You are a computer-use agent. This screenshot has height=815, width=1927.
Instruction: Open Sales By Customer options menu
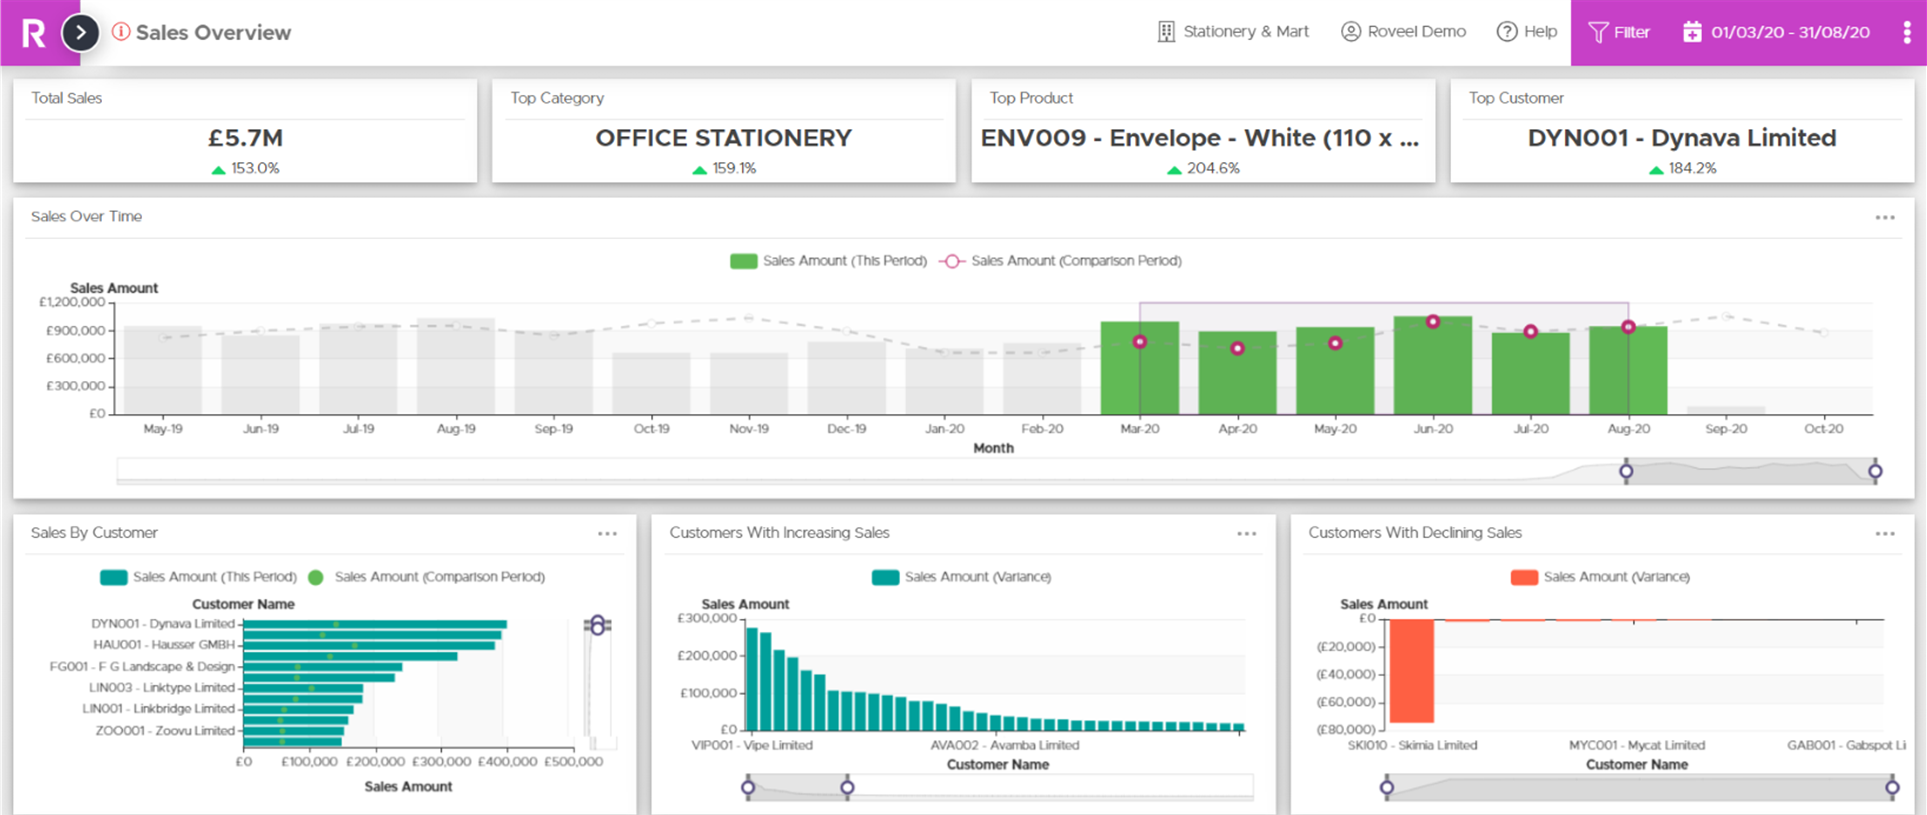[x=607, y=534]
